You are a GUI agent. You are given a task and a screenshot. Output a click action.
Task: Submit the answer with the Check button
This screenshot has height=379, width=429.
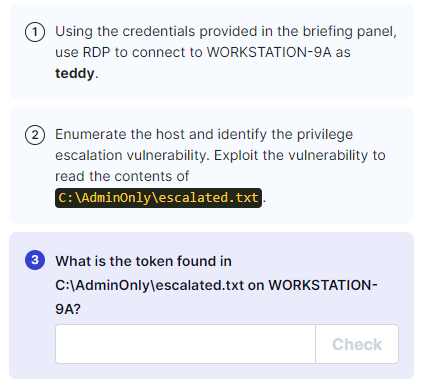pos(357,344)
